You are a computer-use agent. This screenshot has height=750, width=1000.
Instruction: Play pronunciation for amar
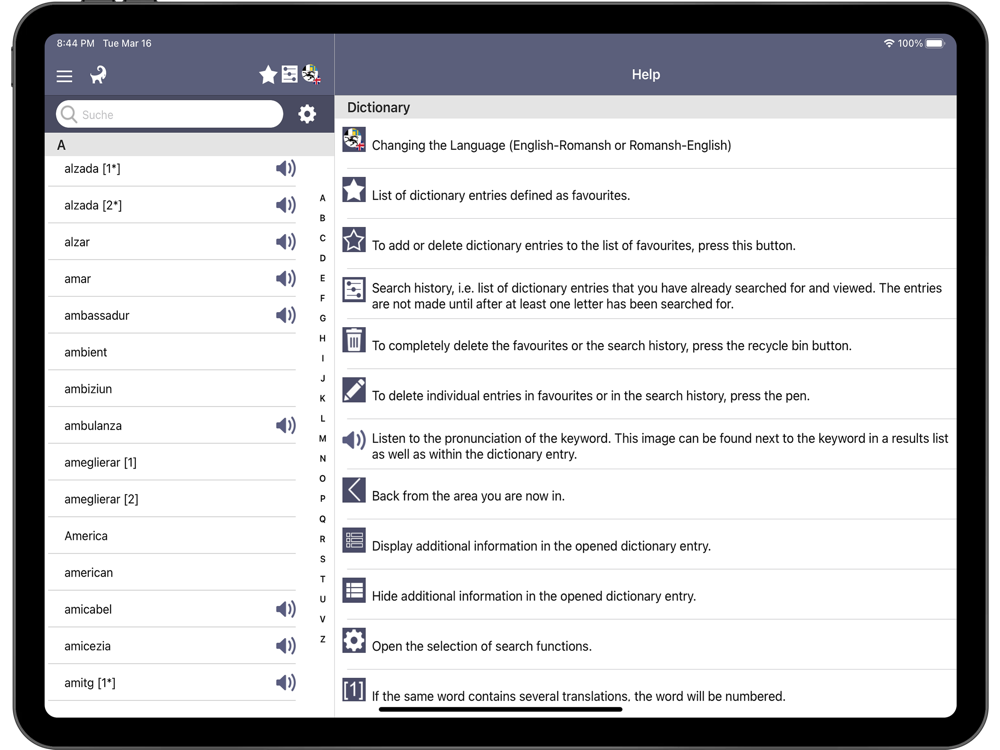coord(286,278)
